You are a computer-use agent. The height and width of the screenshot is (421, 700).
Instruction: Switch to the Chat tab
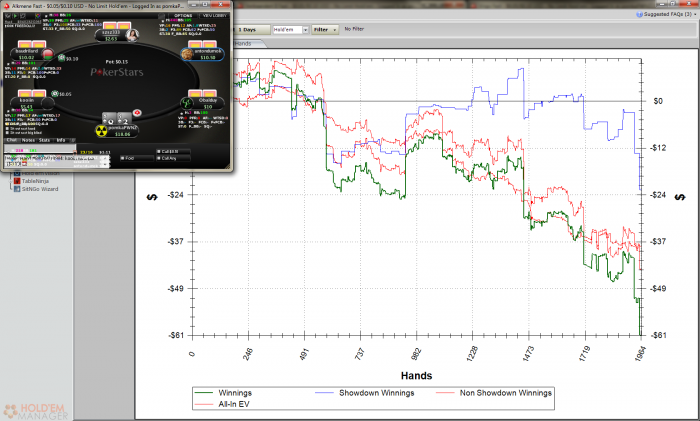(x=12, y=140)
